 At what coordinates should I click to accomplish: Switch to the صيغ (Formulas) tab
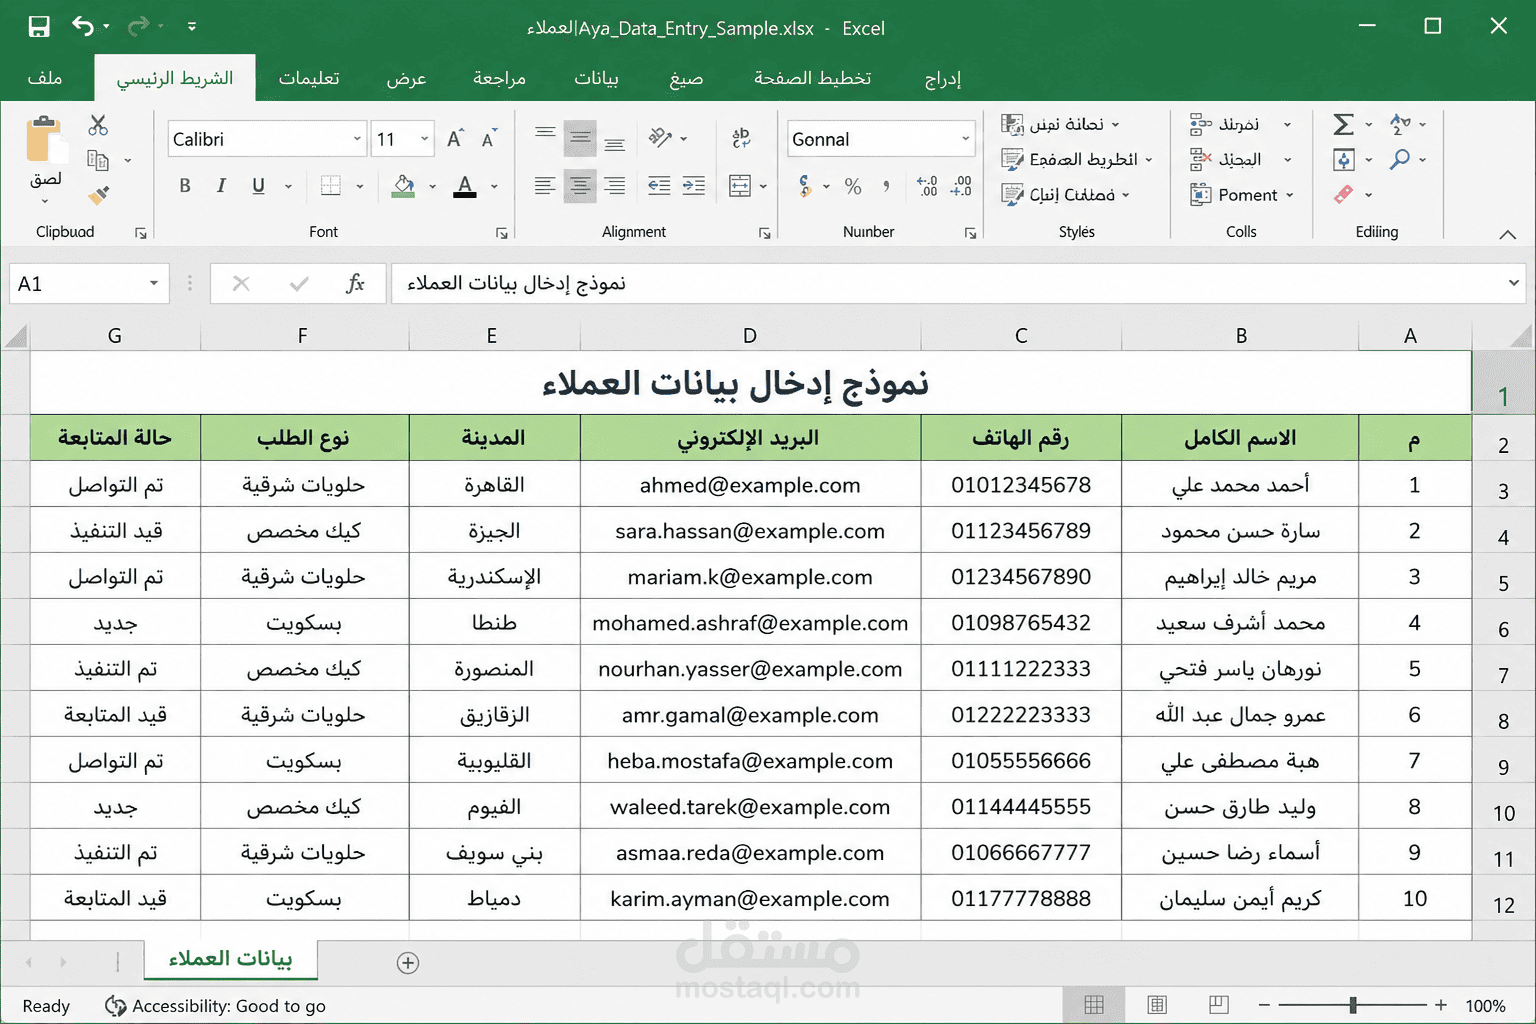point(686,78)
